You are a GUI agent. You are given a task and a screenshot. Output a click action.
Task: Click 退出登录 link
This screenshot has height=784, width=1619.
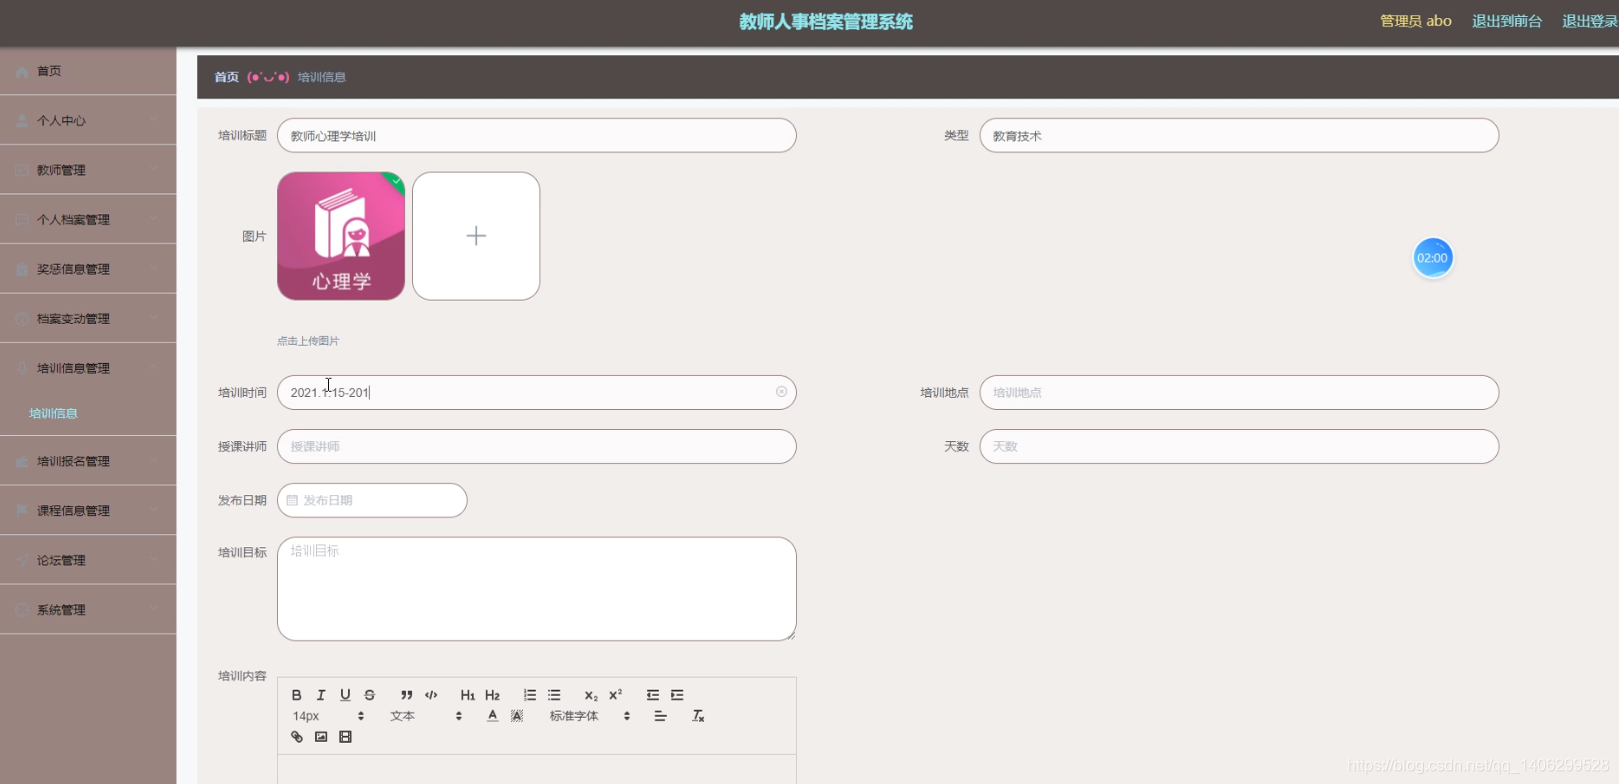pos(1590,21)
